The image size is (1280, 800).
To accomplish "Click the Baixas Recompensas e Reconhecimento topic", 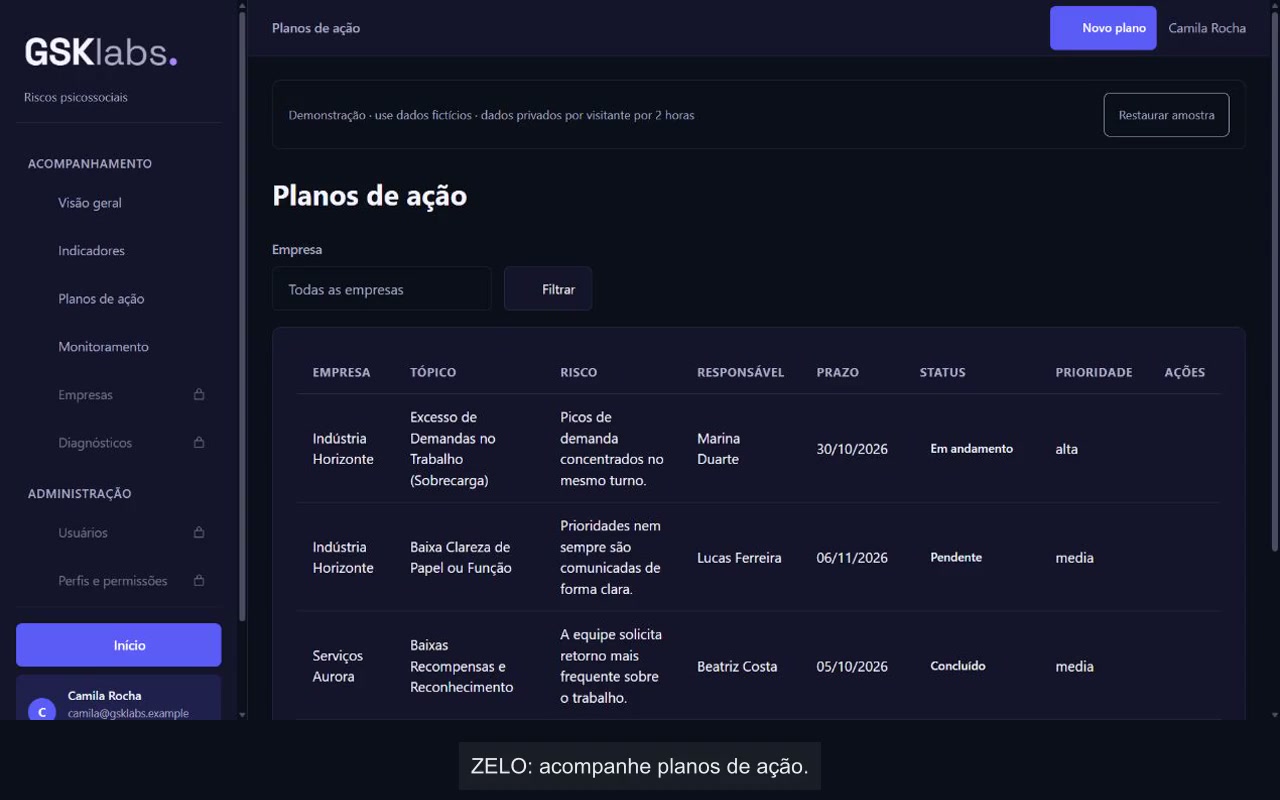I will coord(462,666).
